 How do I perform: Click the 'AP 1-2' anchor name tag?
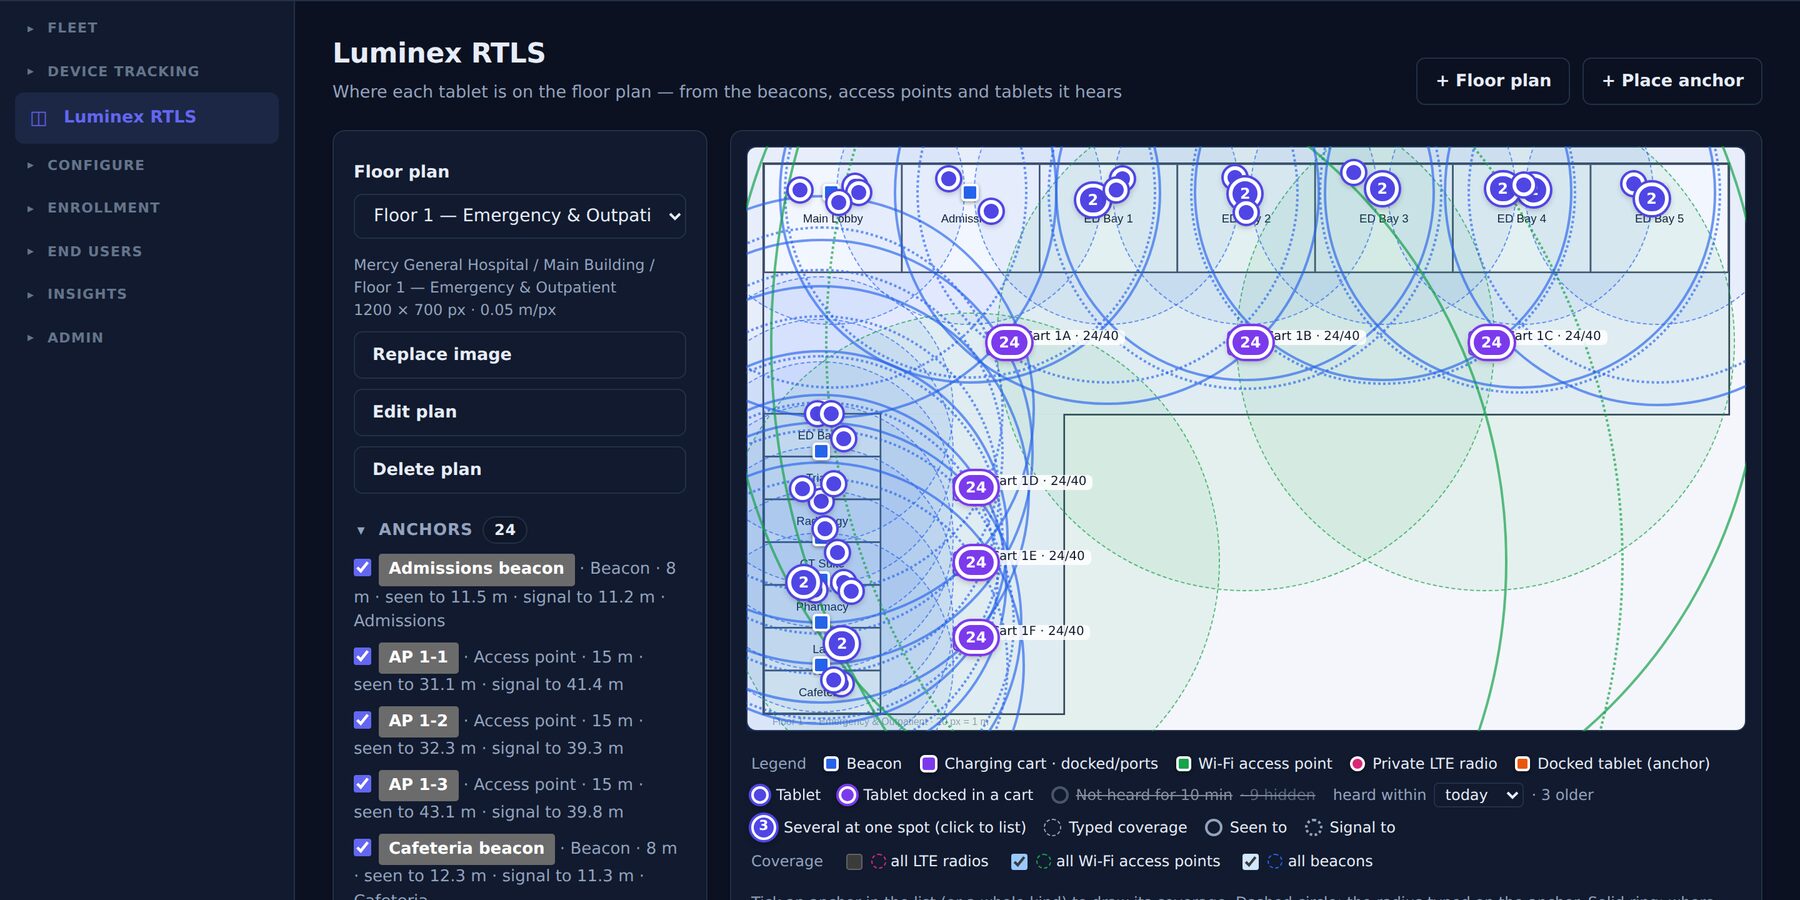click(419, 721)
